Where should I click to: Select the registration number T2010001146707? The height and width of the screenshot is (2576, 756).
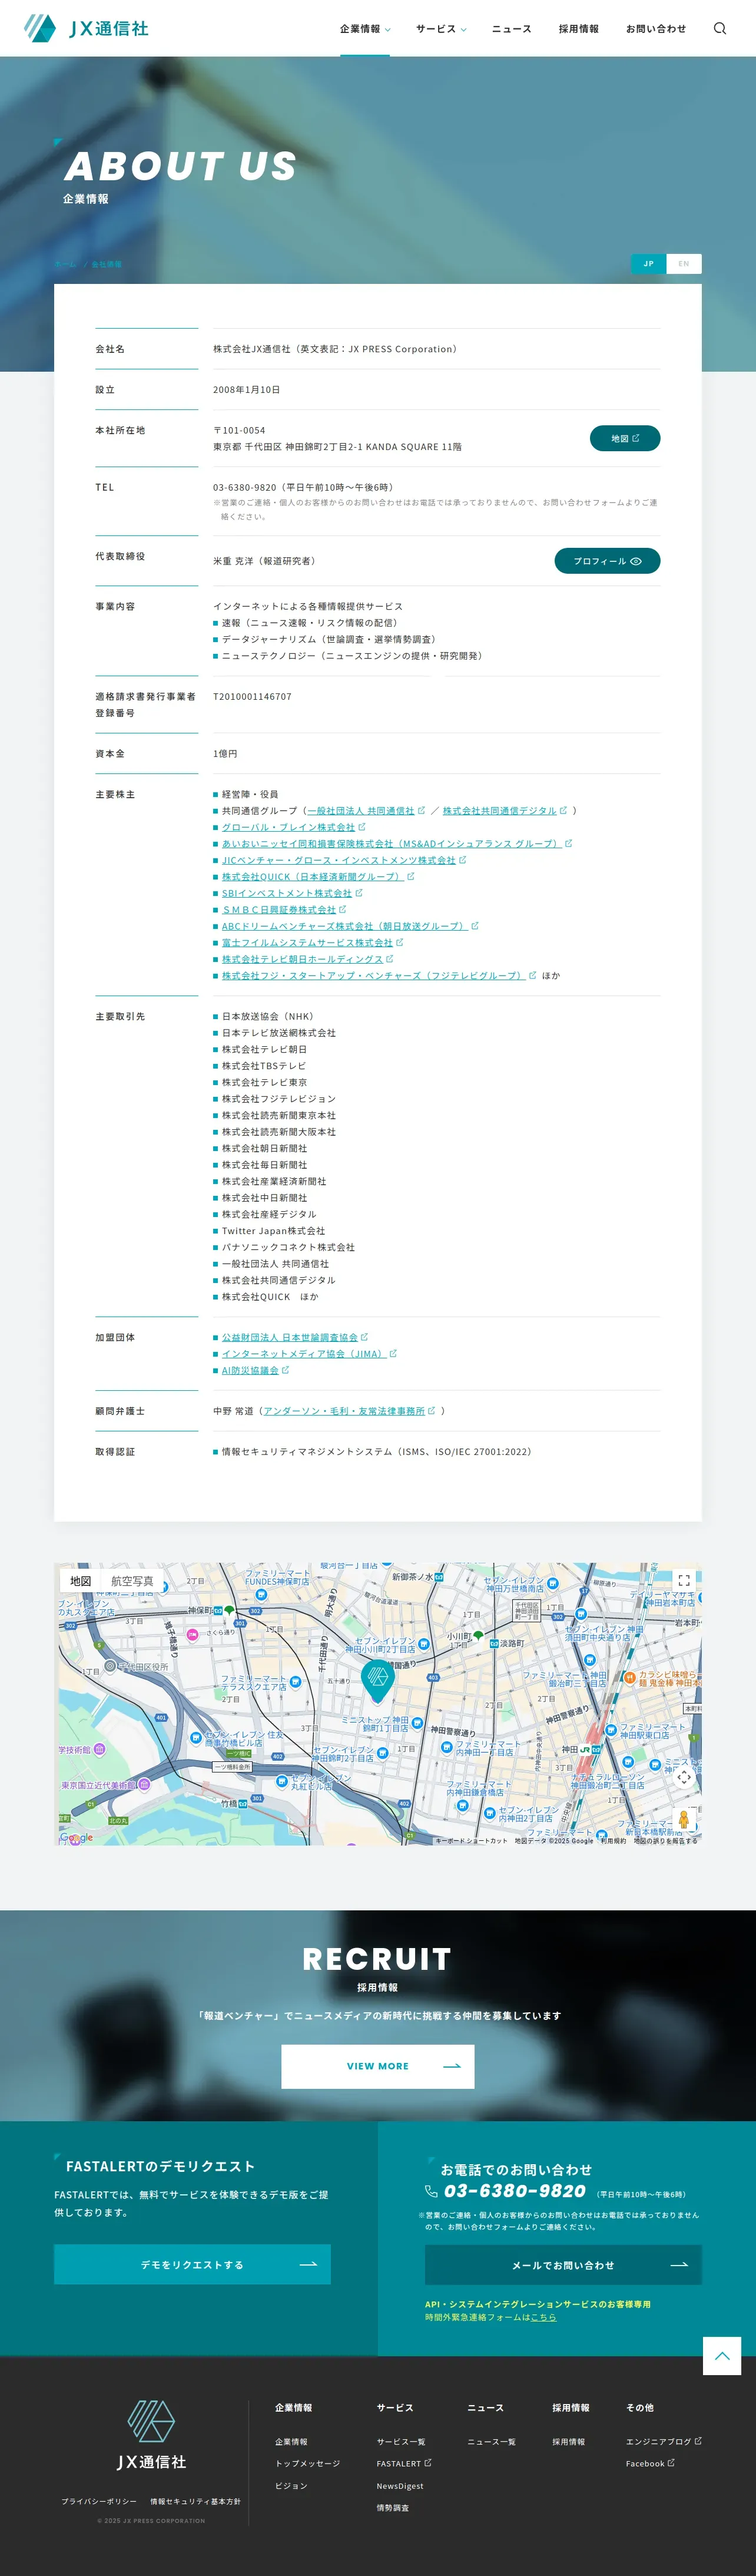pyautogui.click(x=252, y=696)
